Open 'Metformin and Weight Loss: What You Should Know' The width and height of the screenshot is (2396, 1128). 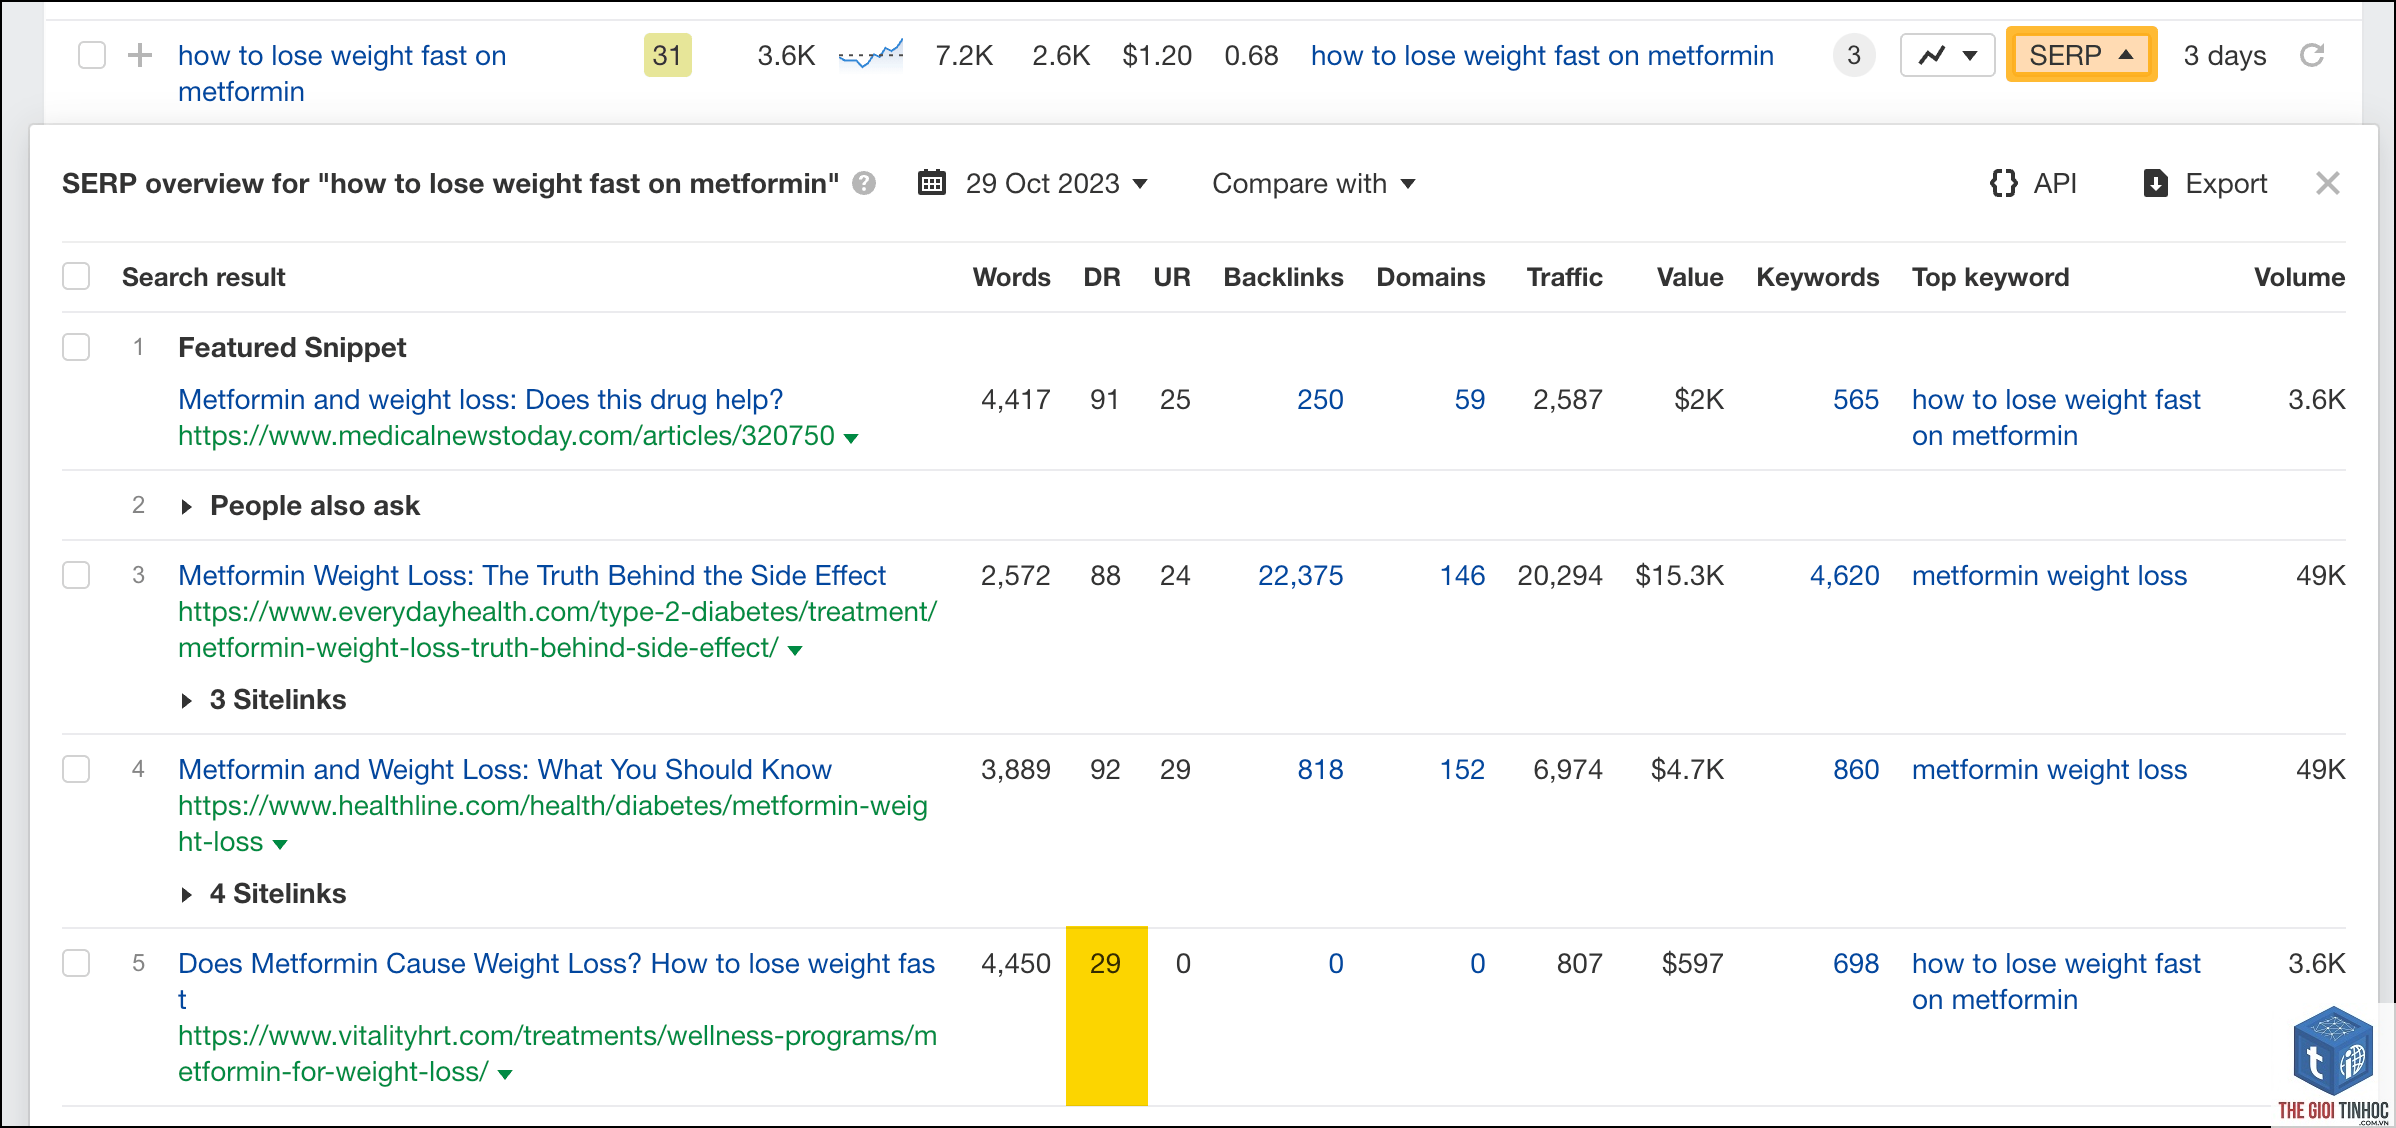[504, 769]
